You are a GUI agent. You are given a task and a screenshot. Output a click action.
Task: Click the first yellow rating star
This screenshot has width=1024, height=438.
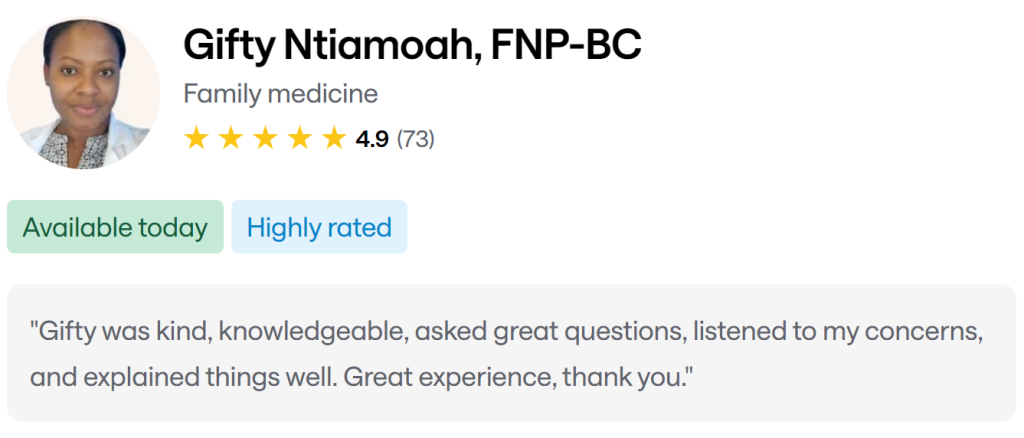tap(196, 138)
